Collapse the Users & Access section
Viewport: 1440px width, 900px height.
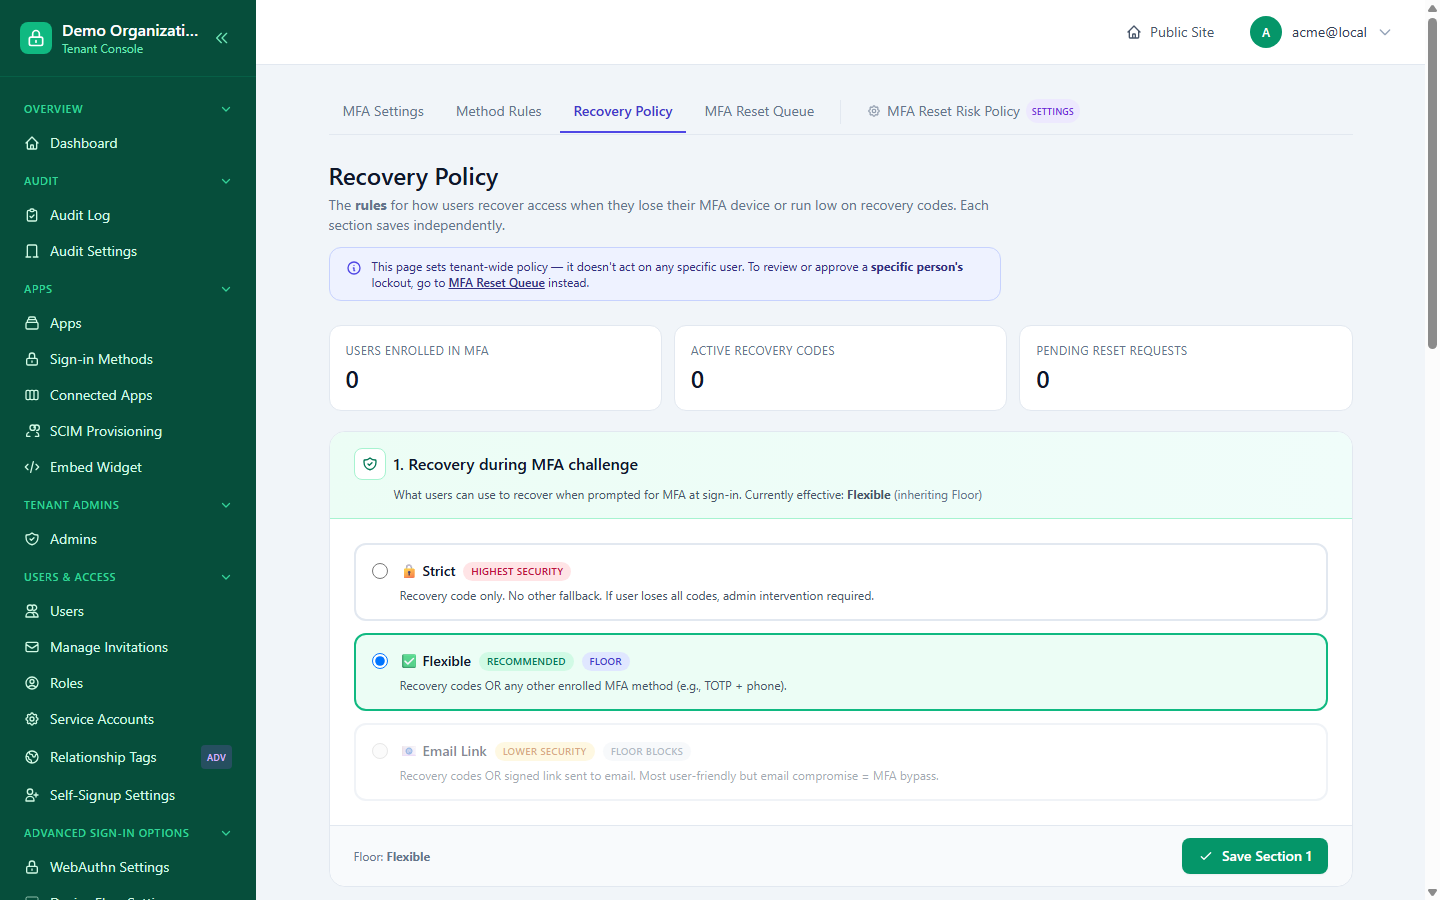226,577
